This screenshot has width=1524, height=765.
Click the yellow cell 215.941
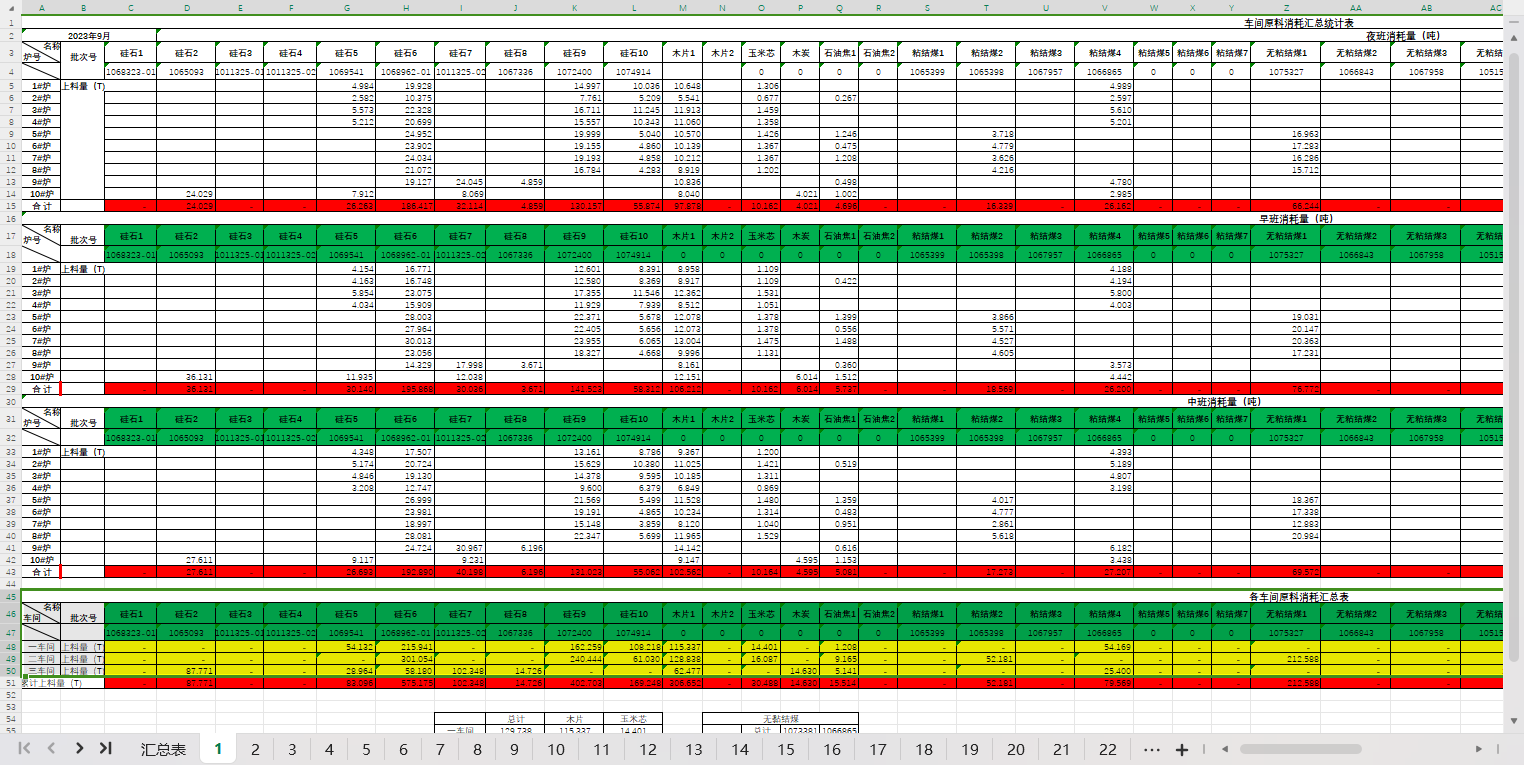point(406,647)
